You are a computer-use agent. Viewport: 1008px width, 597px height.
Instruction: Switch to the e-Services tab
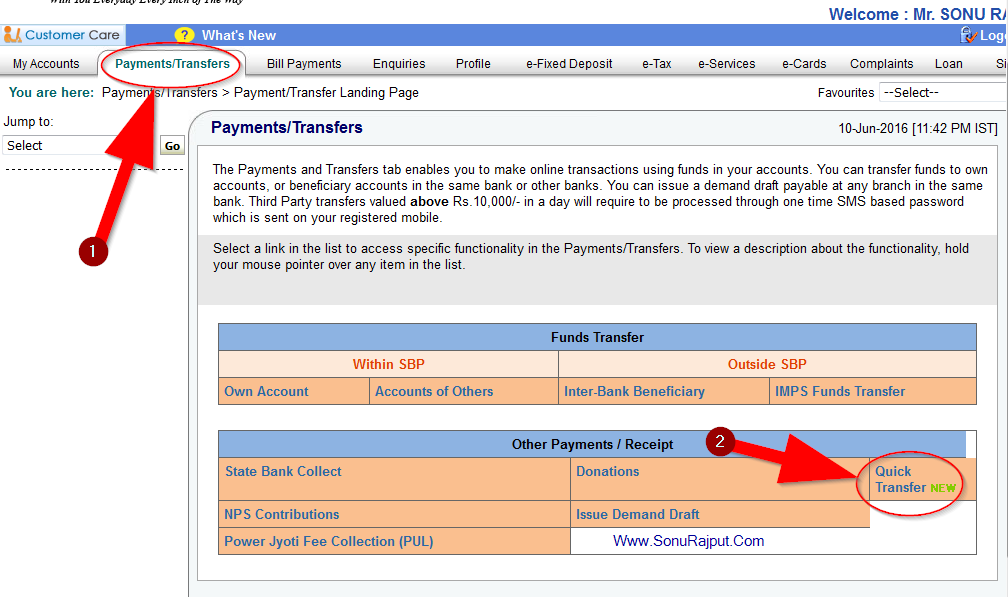[726, 64]
